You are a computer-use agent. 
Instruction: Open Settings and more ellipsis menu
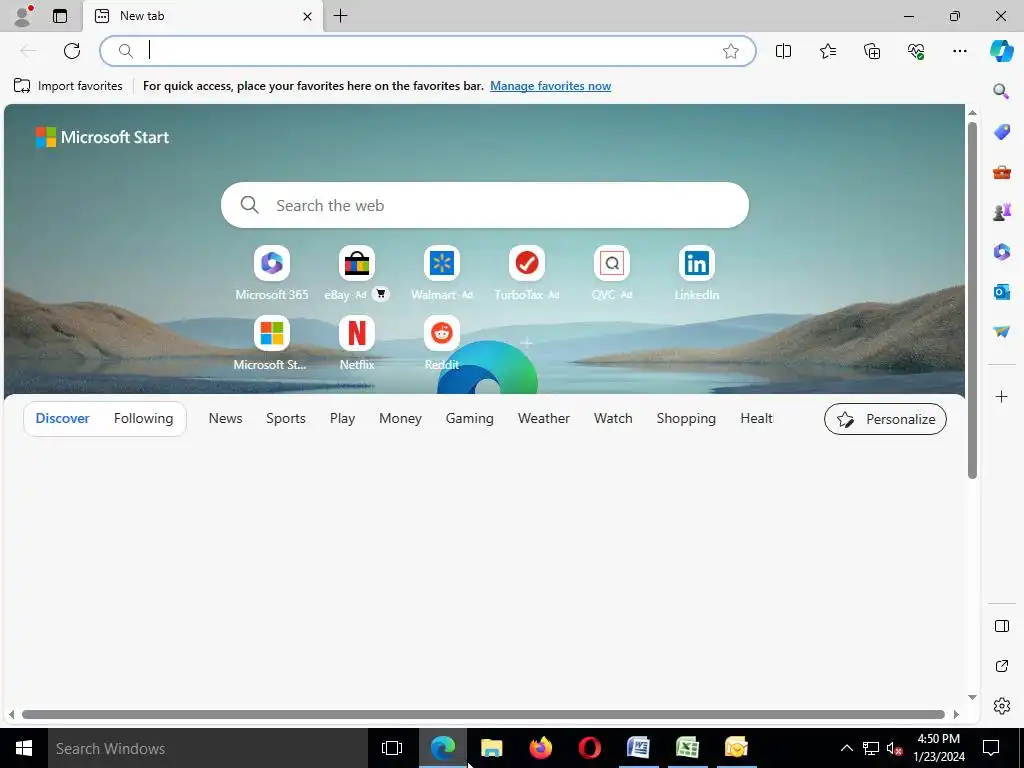click(x=959, y=51)
